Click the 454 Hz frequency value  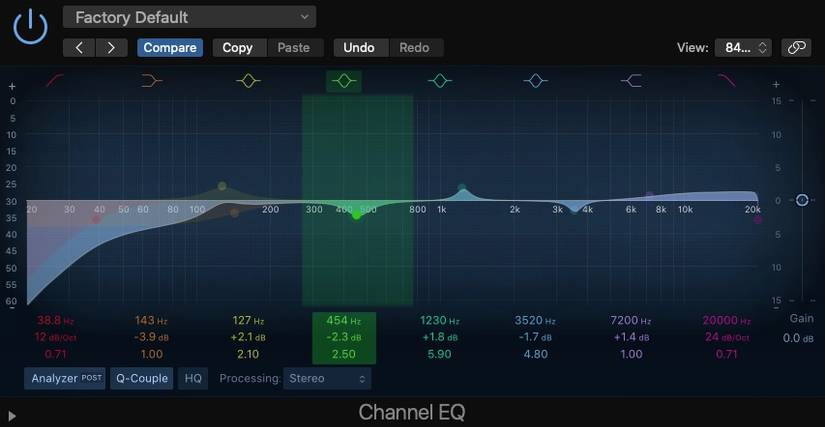point(344,320)
